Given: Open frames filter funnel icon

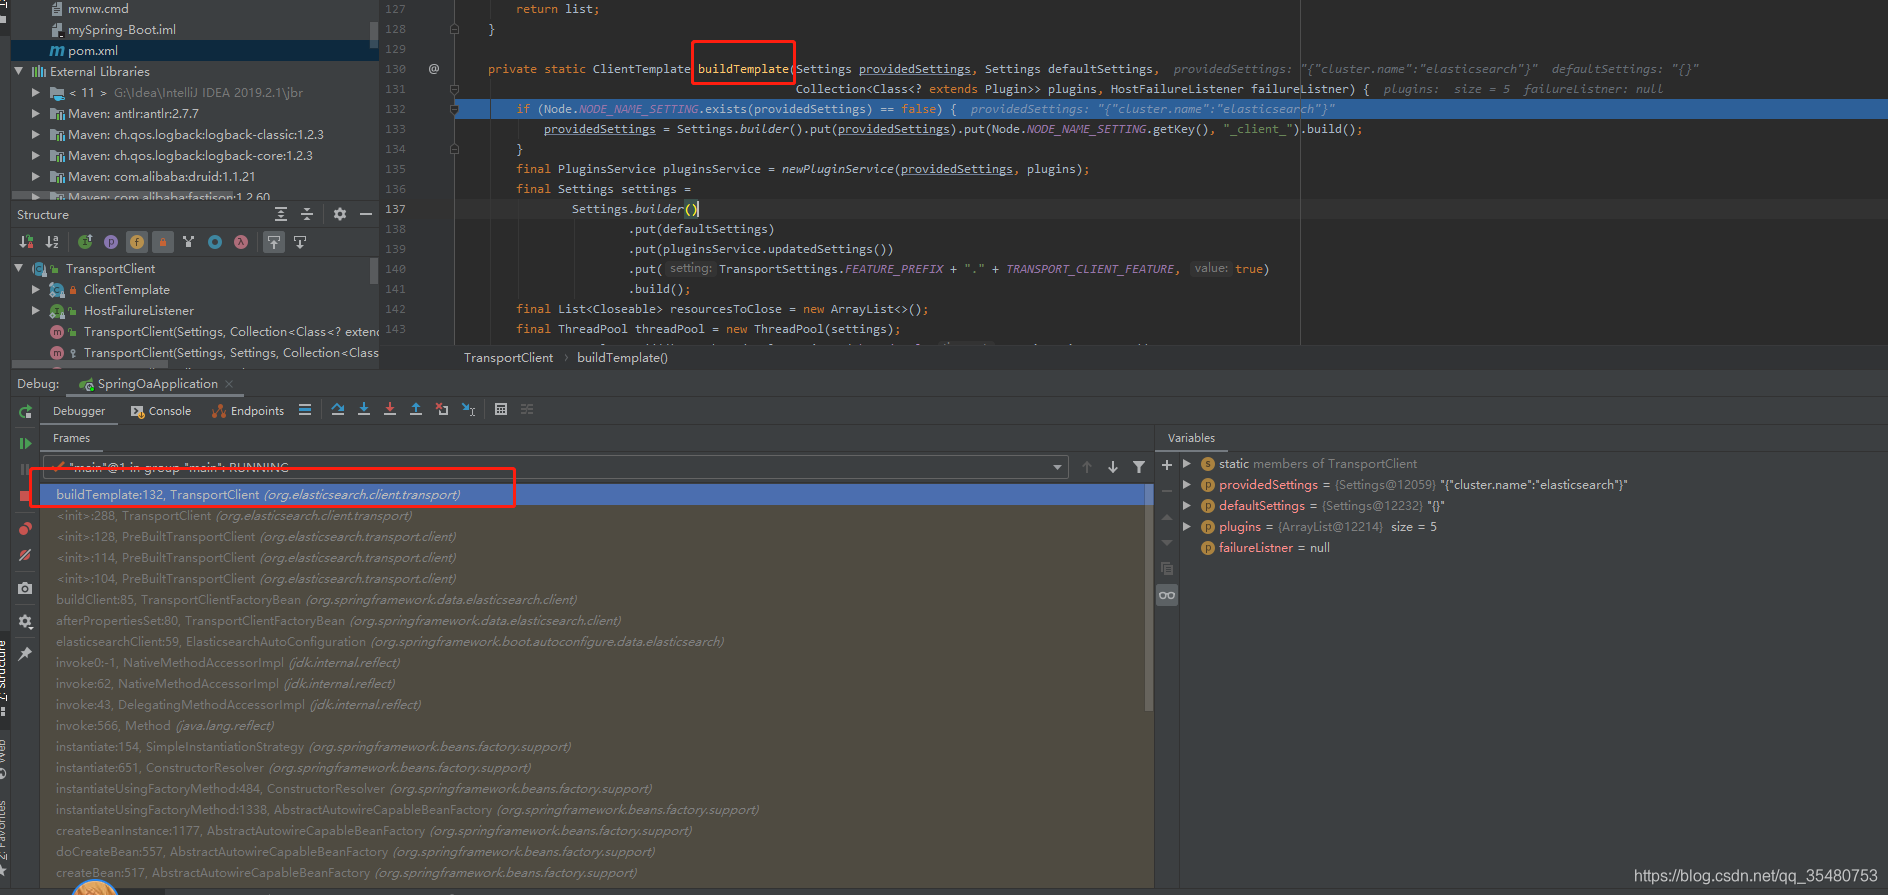Looking at the screenshot, I should [x=1138, y=467].
